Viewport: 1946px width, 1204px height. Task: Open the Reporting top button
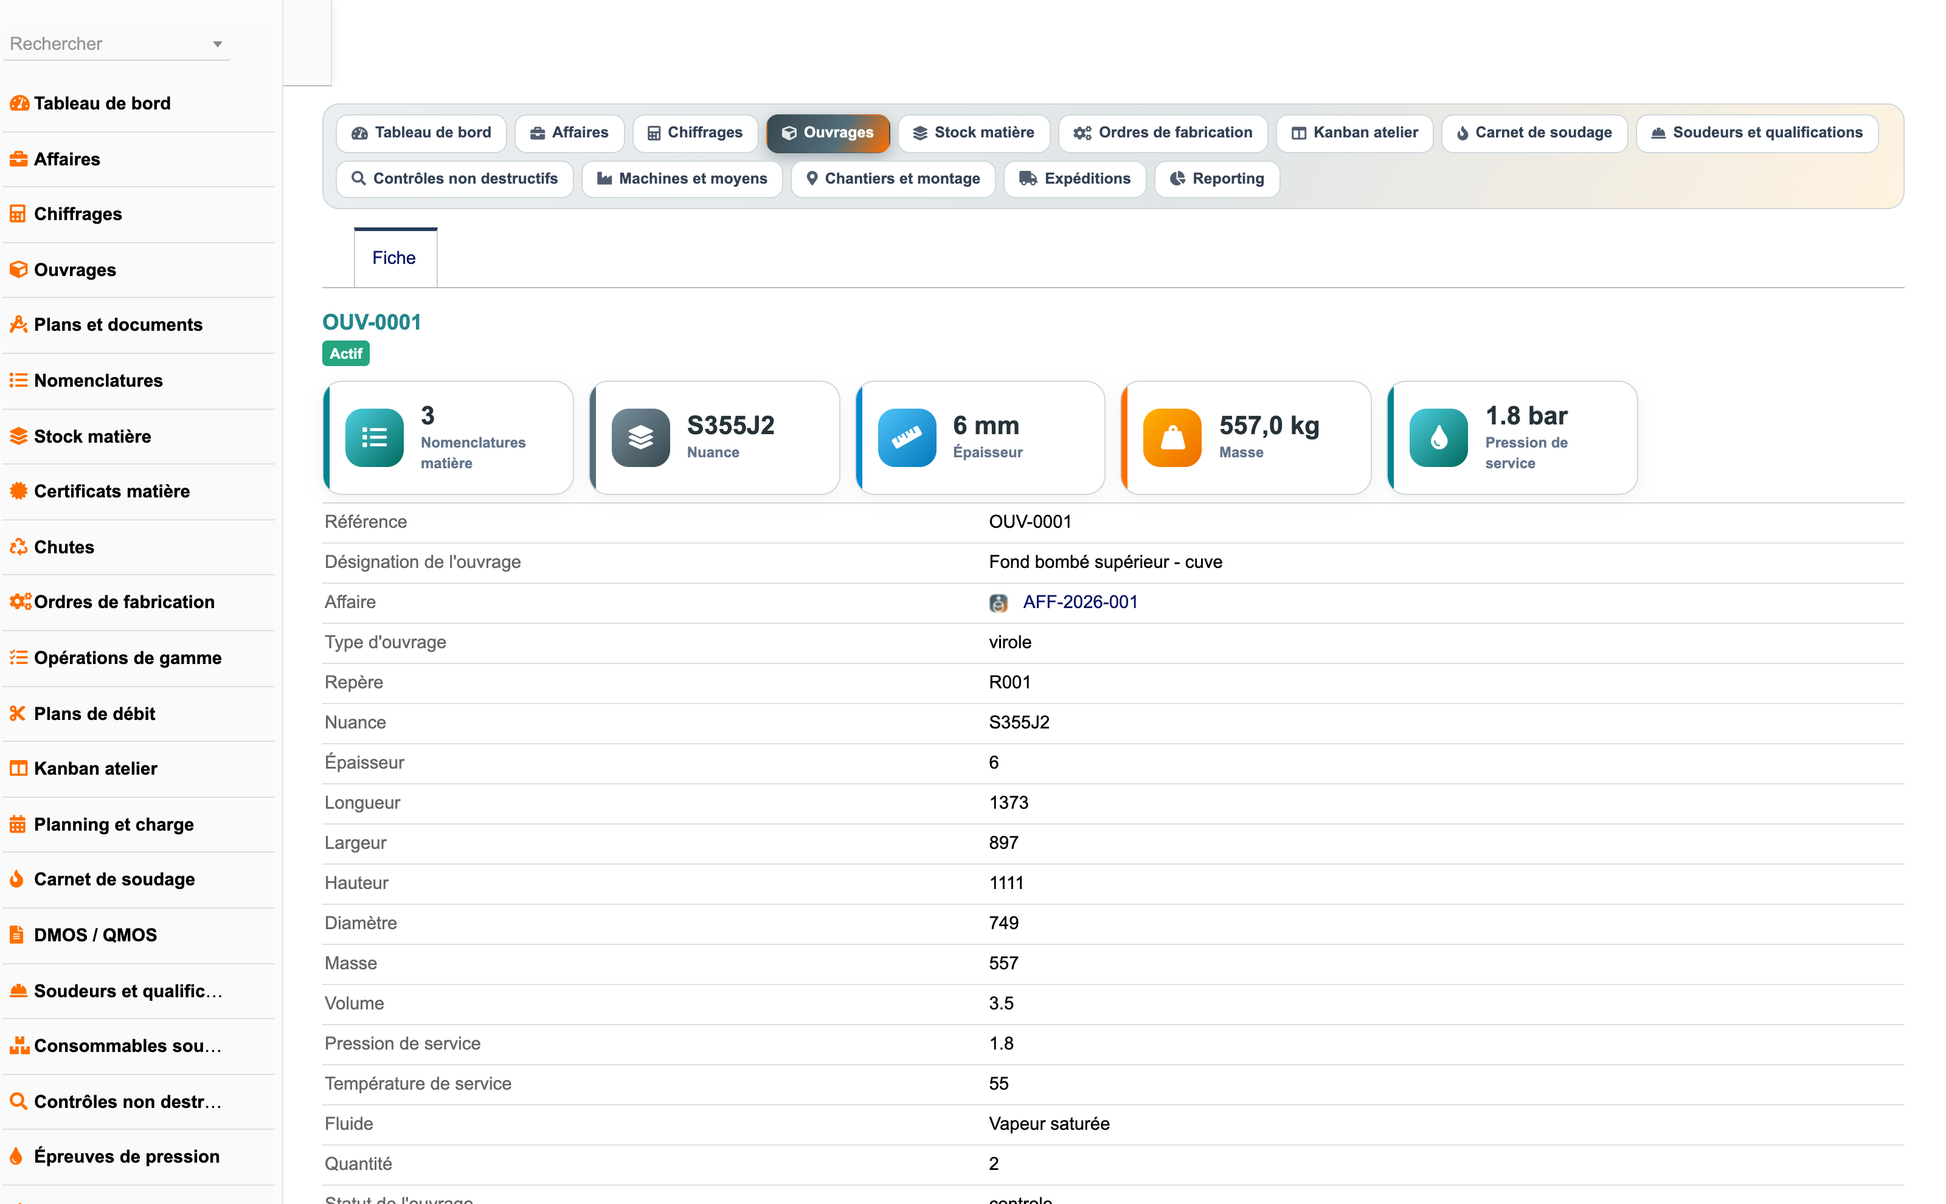point(1217,179)
